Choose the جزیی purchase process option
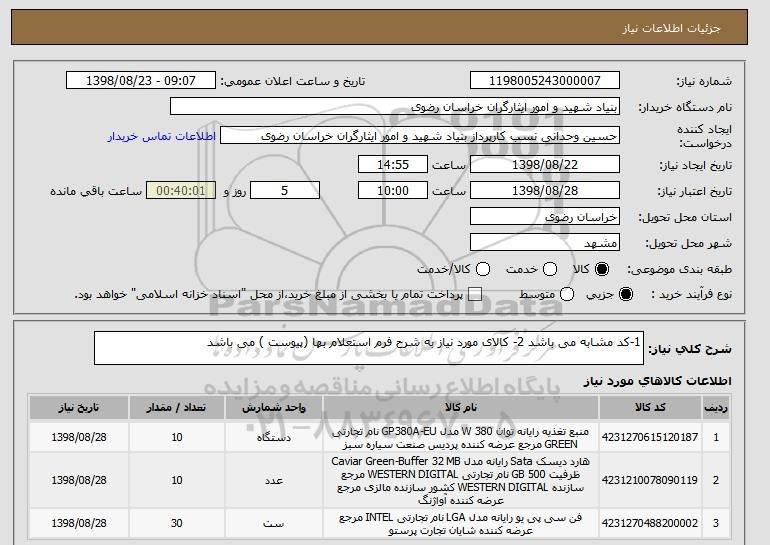 [x=626, y=294]
